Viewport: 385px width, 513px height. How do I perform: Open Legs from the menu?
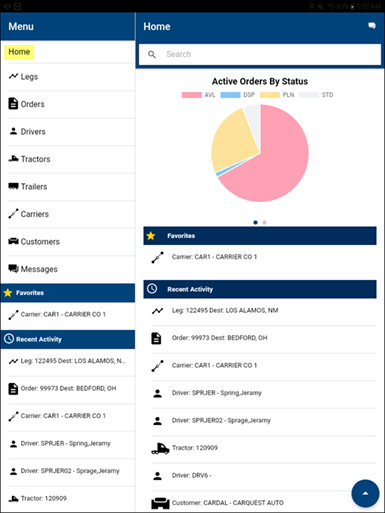pos(68,77)
